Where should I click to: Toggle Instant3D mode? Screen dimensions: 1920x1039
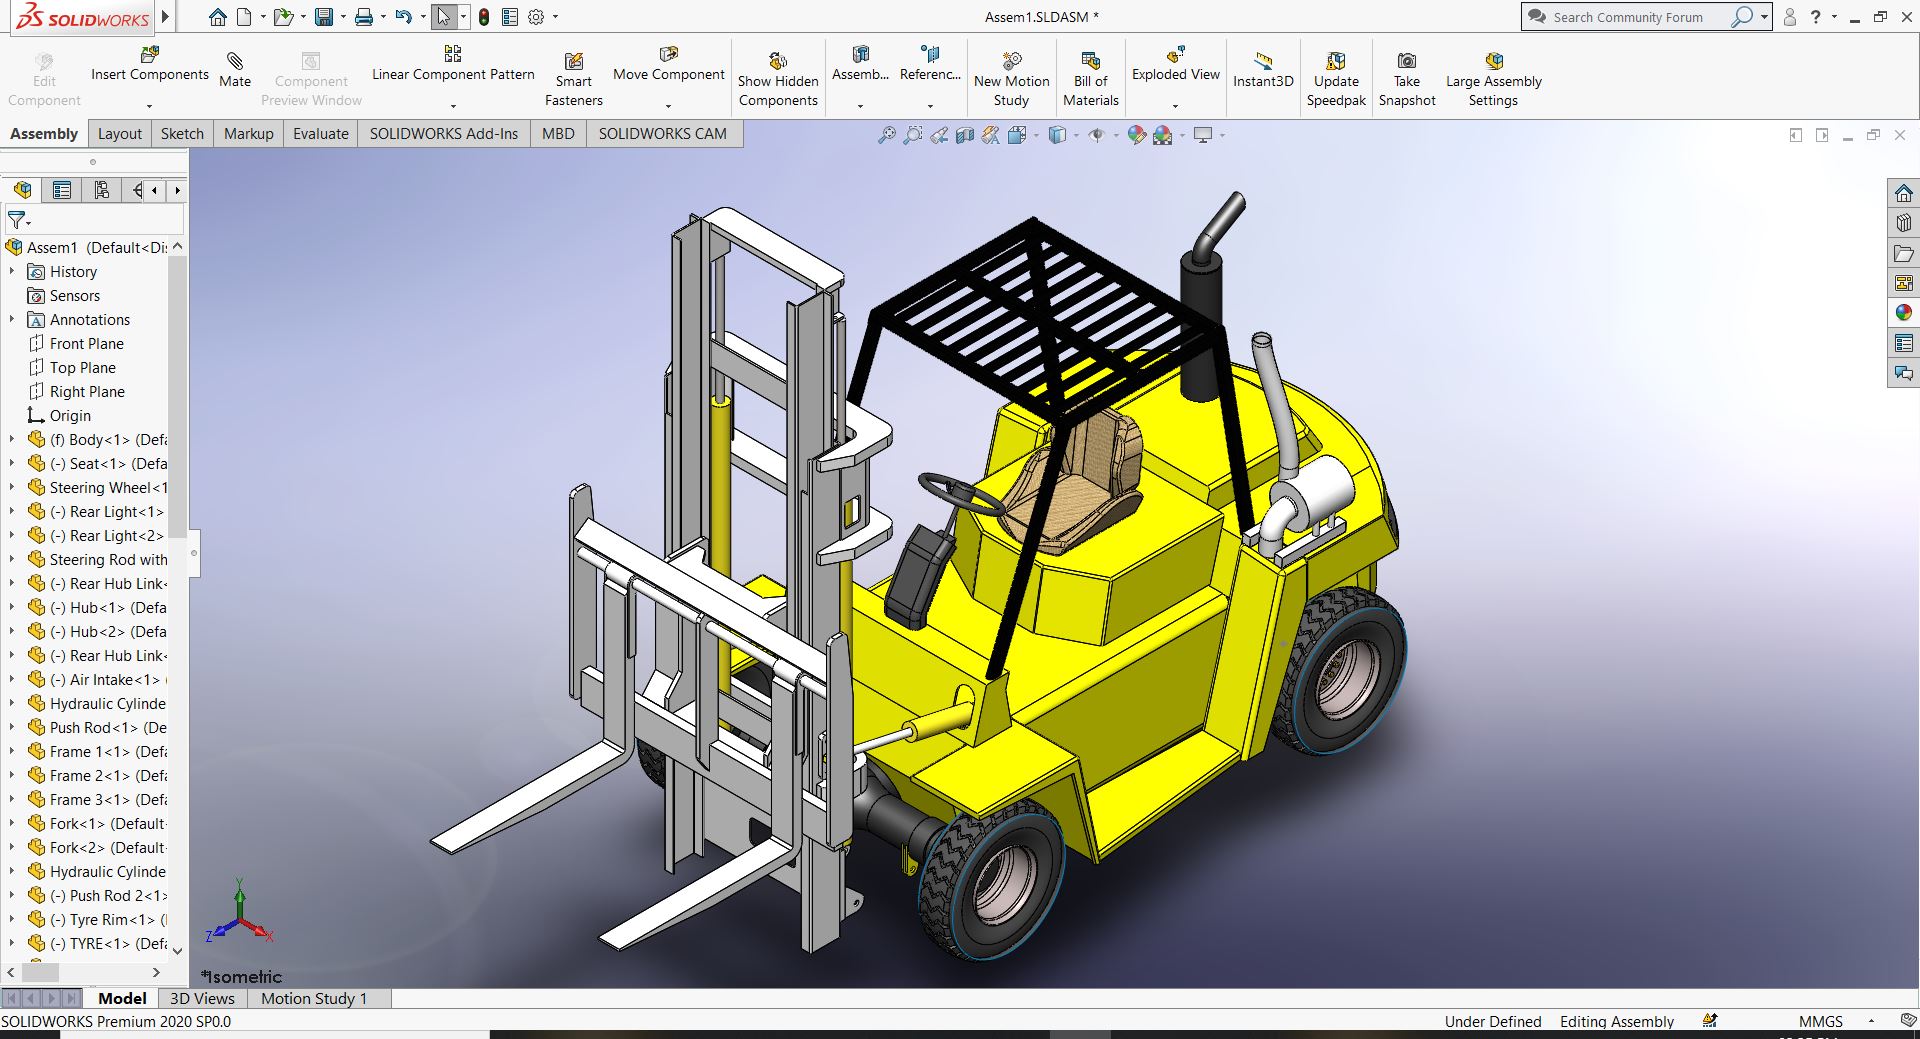tap(1262, 62)
